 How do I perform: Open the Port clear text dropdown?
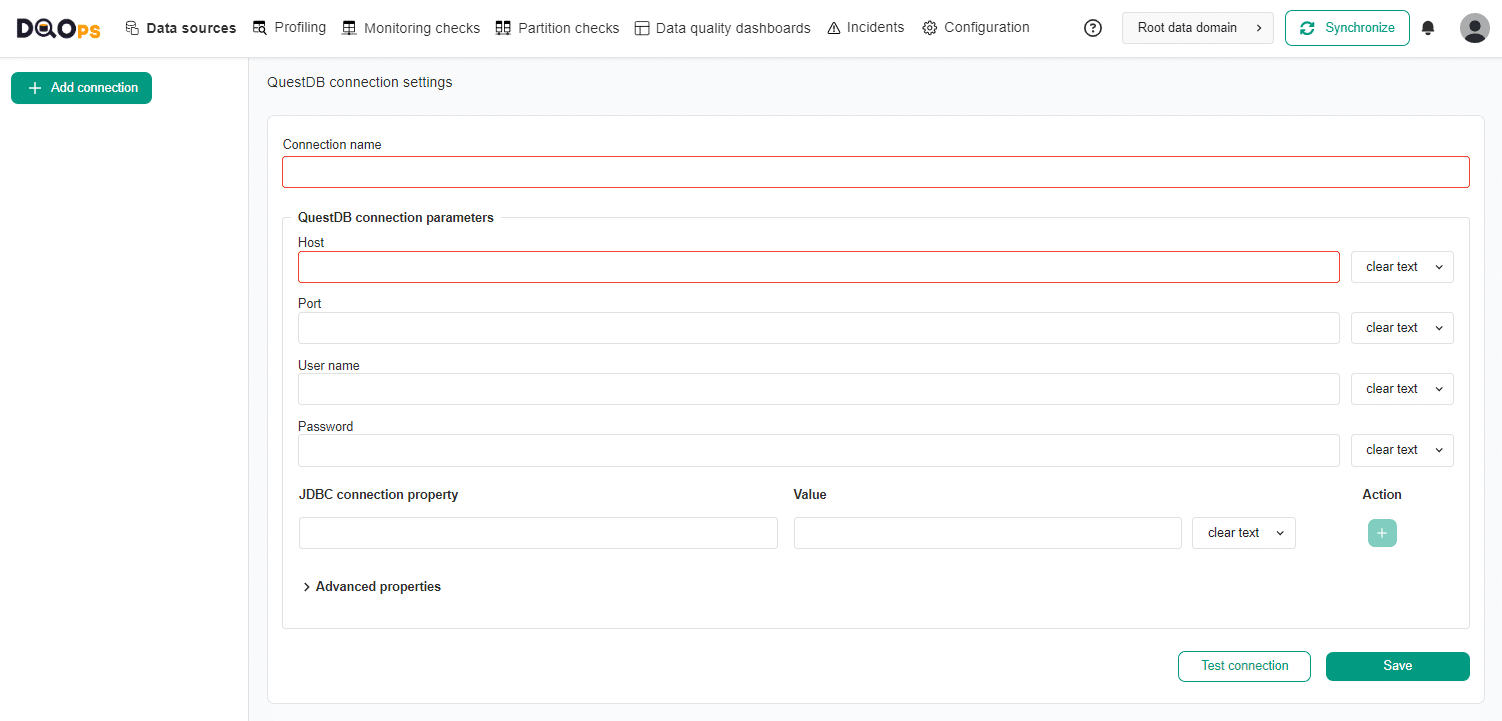tap(1402, 328)
